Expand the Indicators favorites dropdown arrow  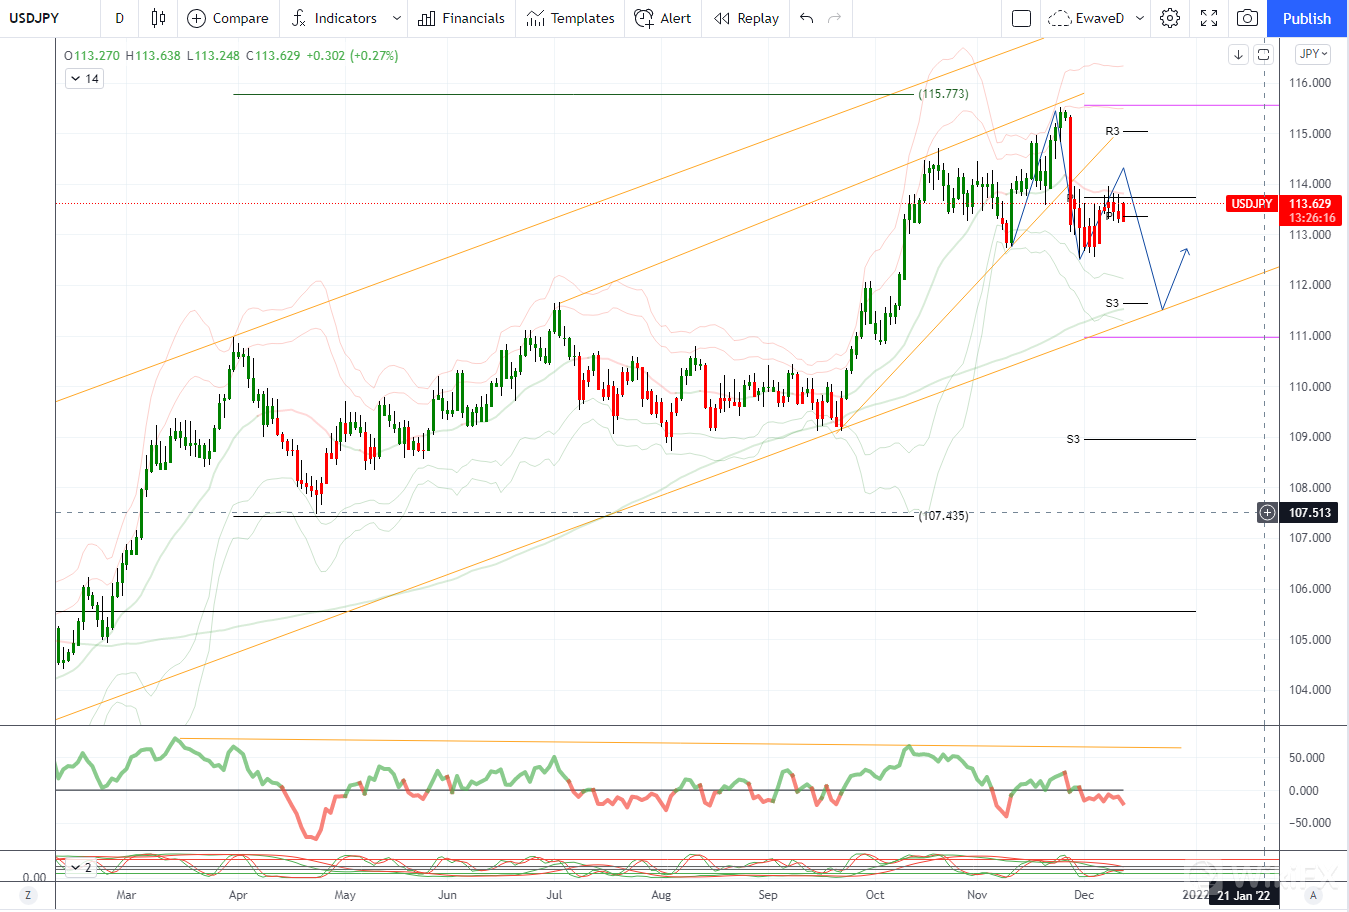tap(397, 18)
